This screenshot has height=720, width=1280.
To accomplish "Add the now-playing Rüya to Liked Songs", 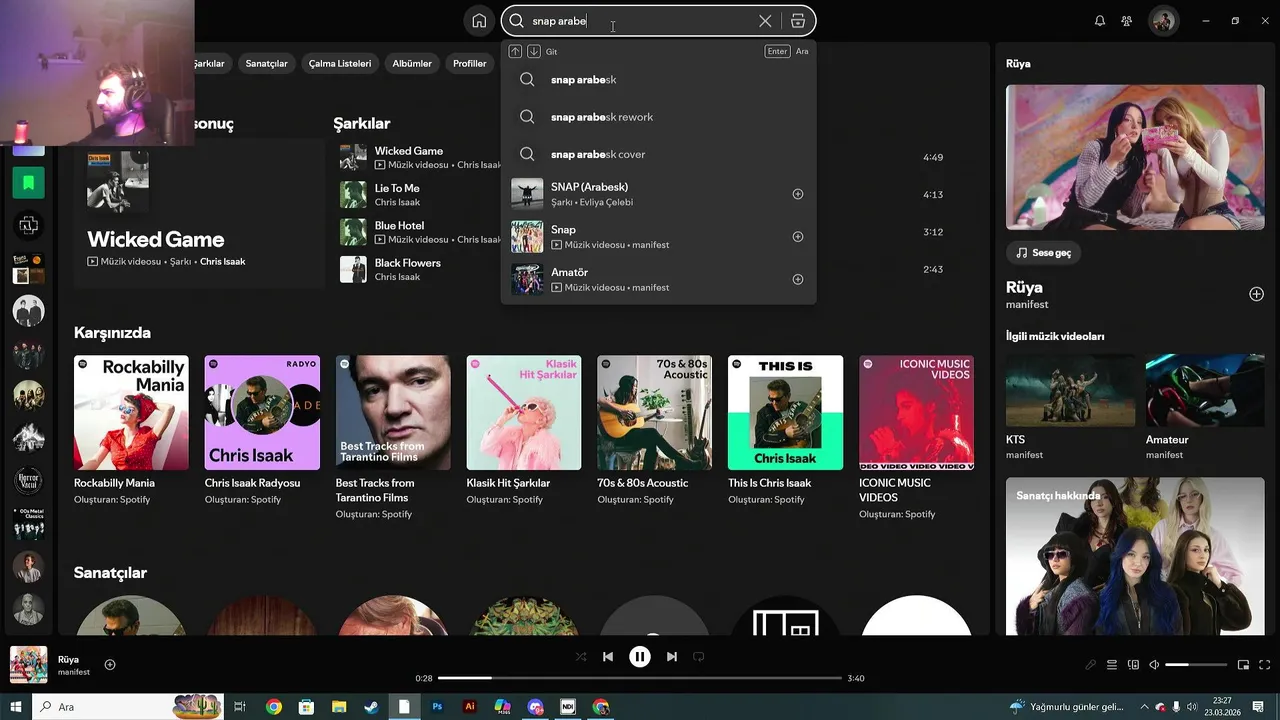I will (110, 665).
